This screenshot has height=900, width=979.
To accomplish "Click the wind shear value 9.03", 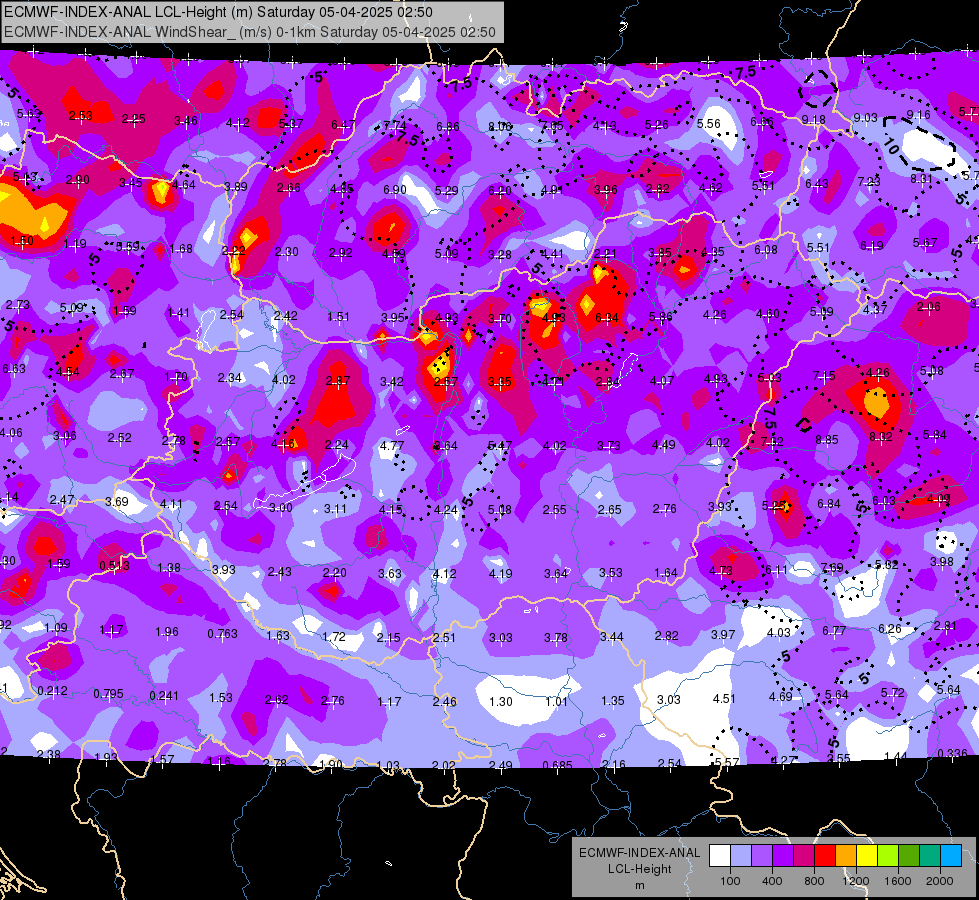I will [865, 117].
